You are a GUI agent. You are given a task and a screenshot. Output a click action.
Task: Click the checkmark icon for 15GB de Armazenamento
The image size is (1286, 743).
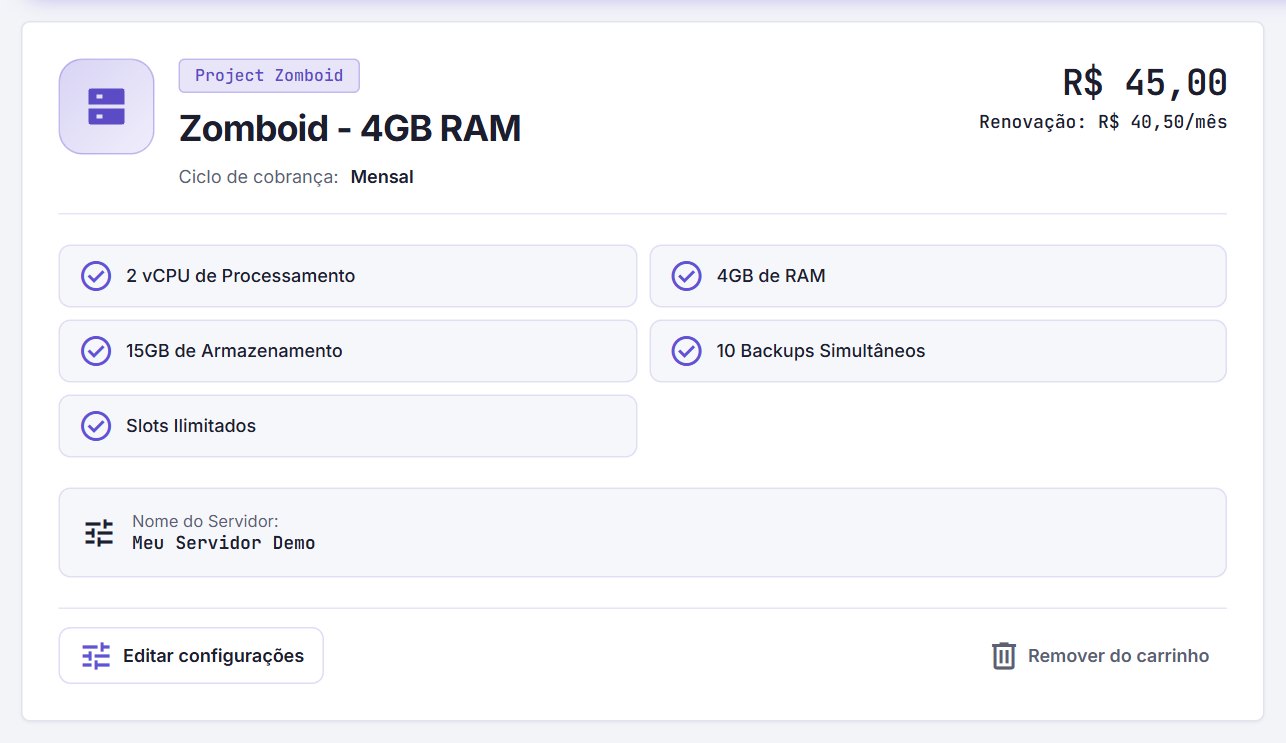(x=95, y=351)
